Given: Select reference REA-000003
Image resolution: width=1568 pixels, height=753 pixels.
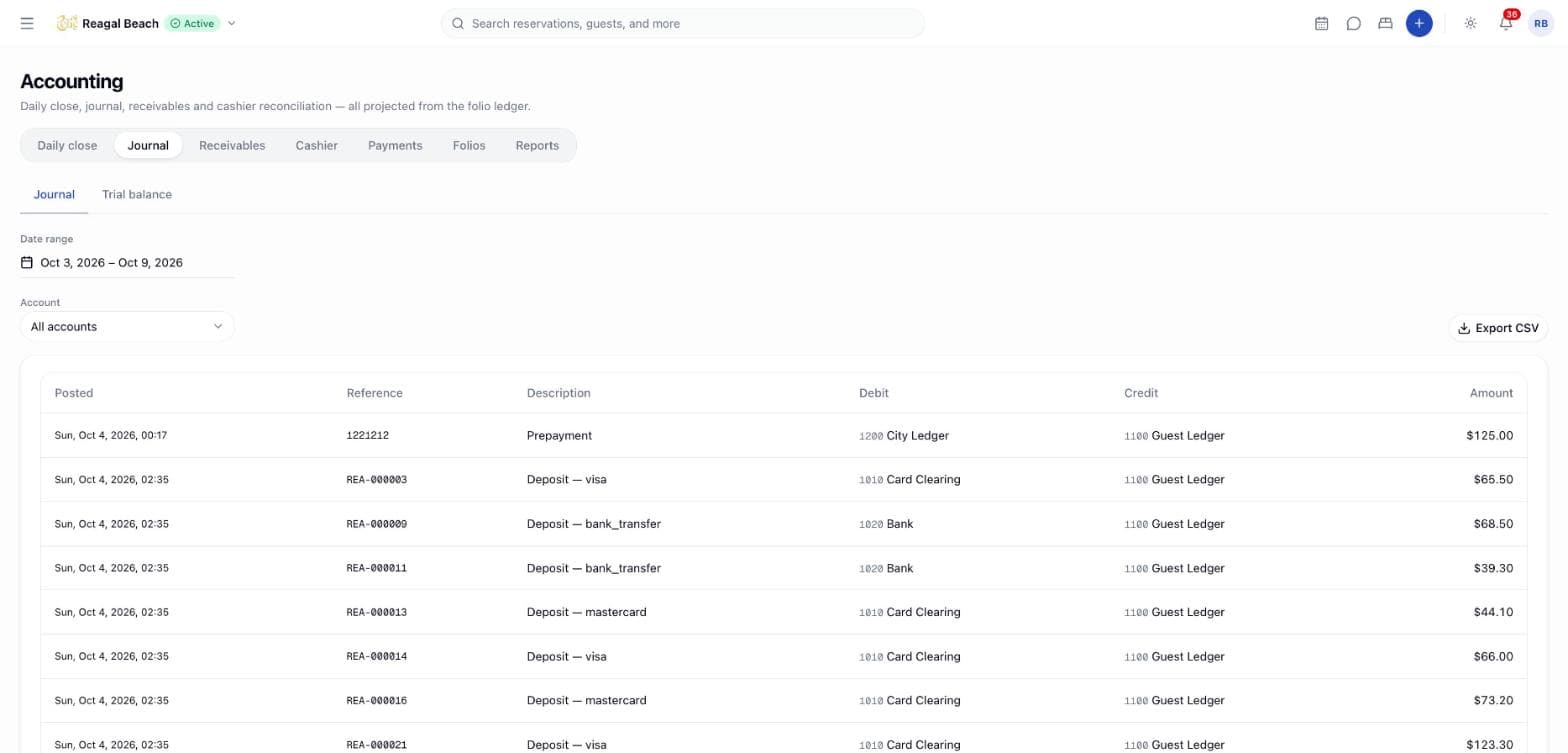Looking at the screenshot, I should (377, 480).
